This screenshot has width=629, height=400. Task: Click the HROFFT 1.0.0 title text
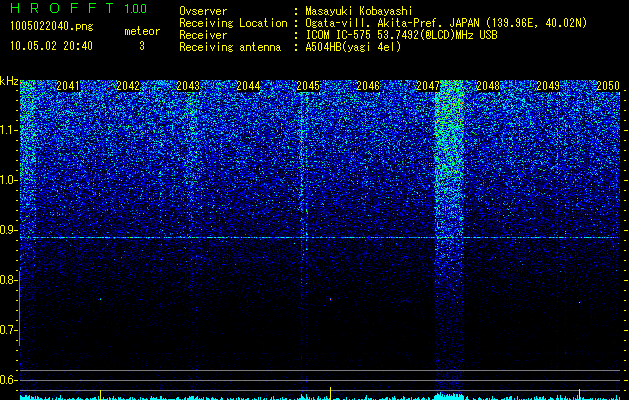pos(78,8)
